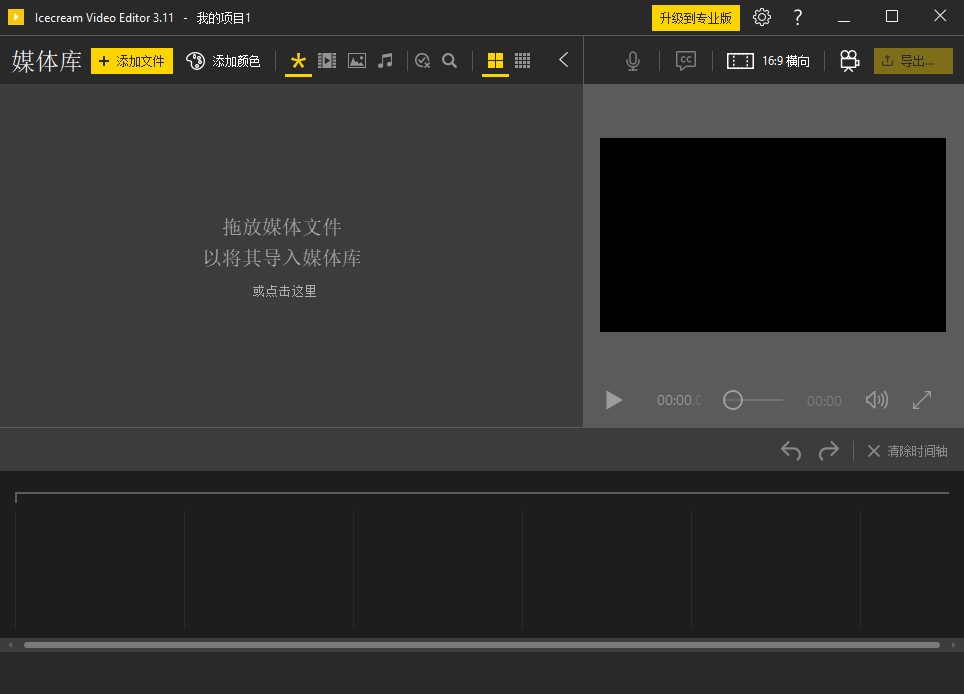Collapse the media library panel with the chevron
Screen dimensions: 964x694
click(x=563, y=59)
